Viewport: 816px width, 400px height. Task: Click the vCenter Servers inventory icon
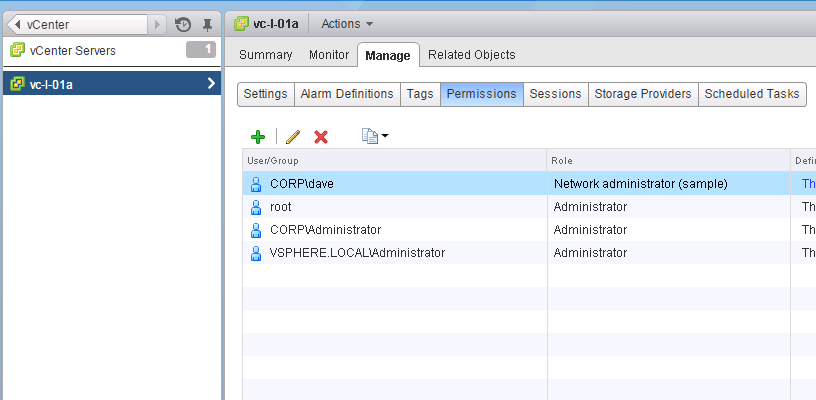pyautogui.click(x=17, y=51)
